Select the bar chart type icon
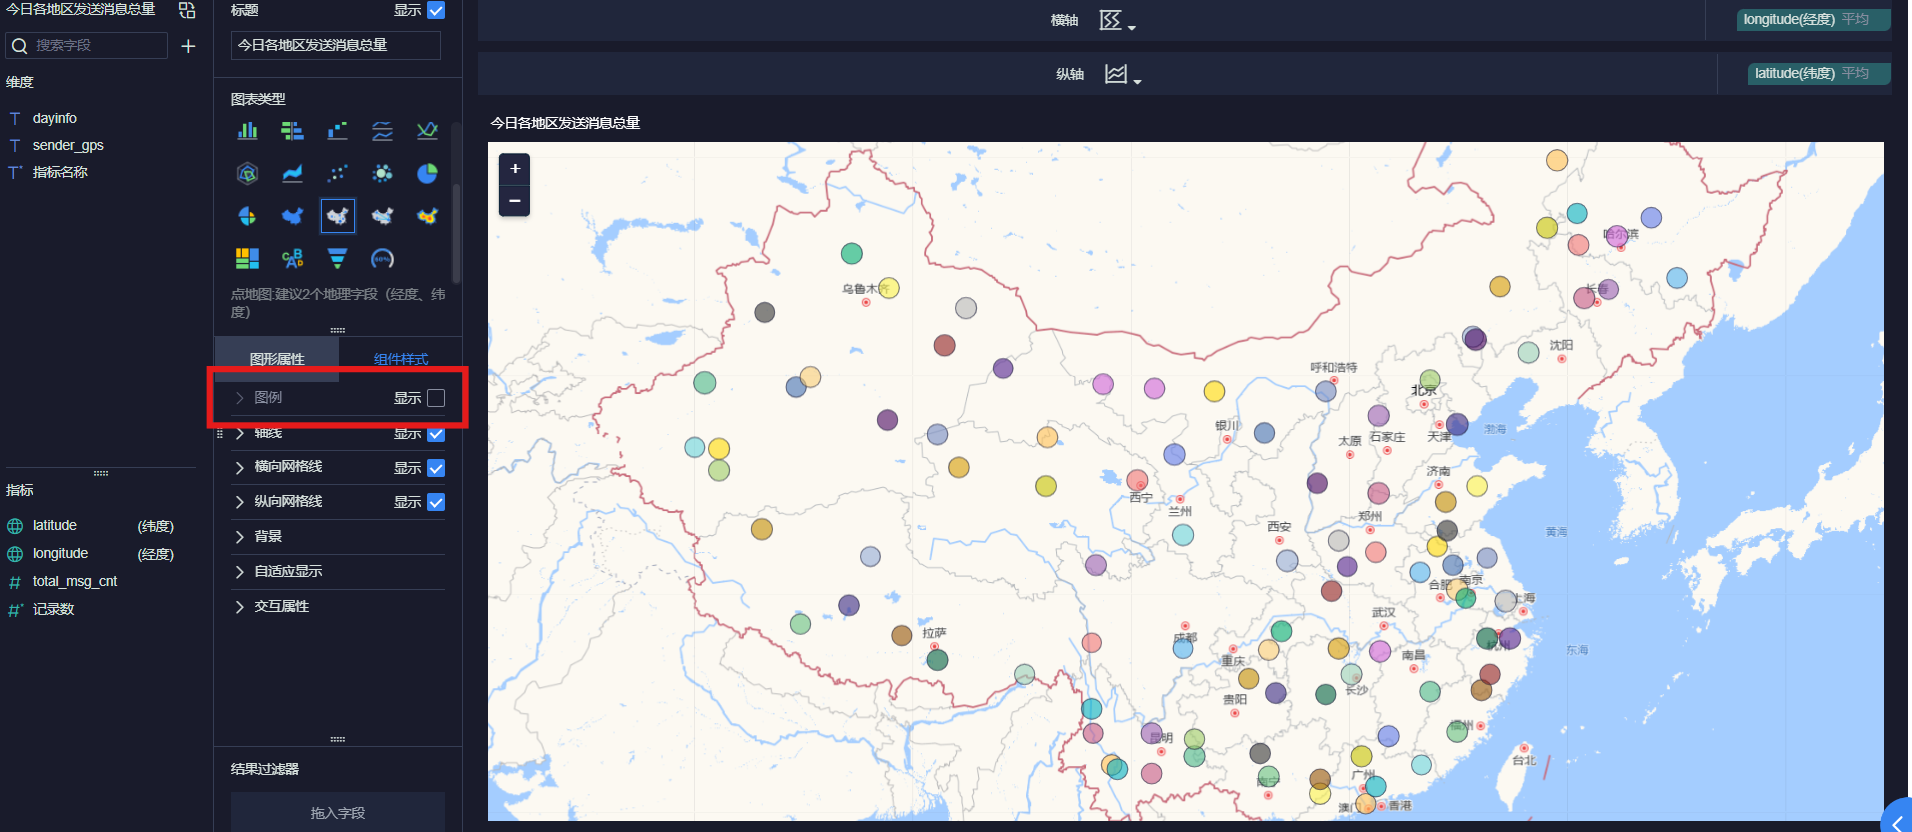 click(247, 131)
